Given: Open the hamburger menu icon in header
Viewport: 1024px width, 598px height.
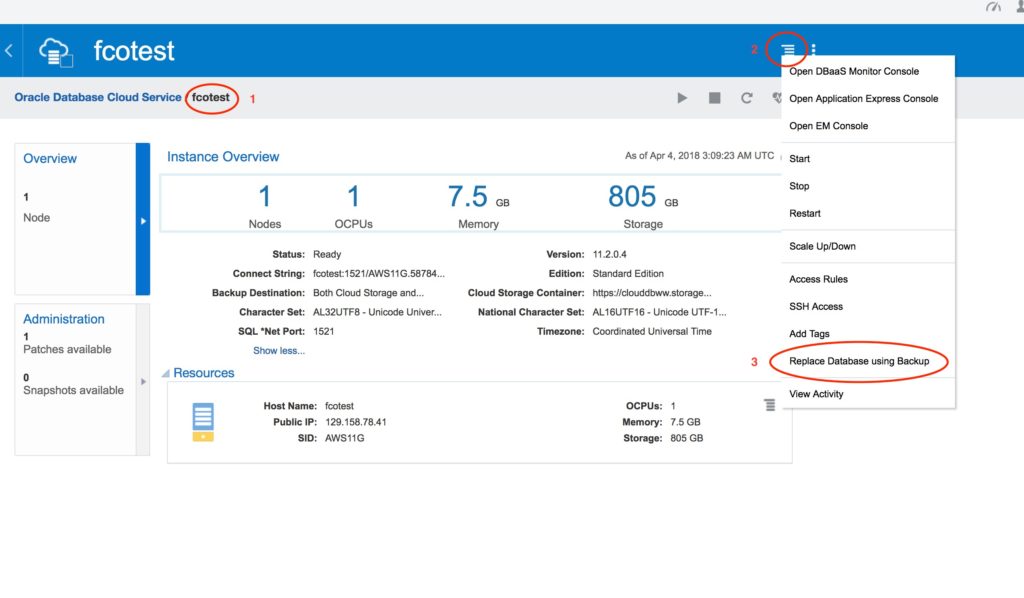Looking at the screenshot, I should coord(788,49).
